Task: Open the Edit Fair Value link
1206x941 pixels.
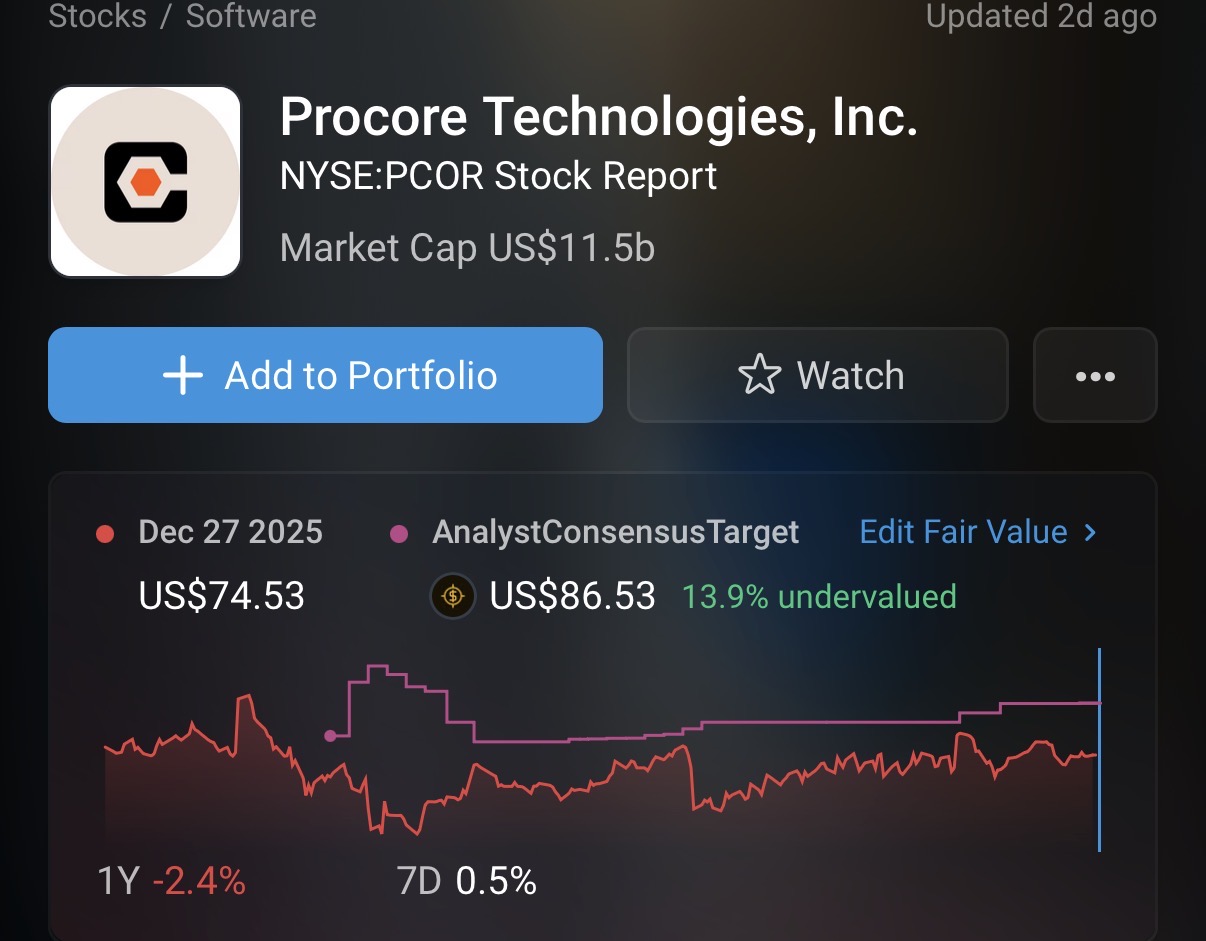Action: click(x=963, y=532)
